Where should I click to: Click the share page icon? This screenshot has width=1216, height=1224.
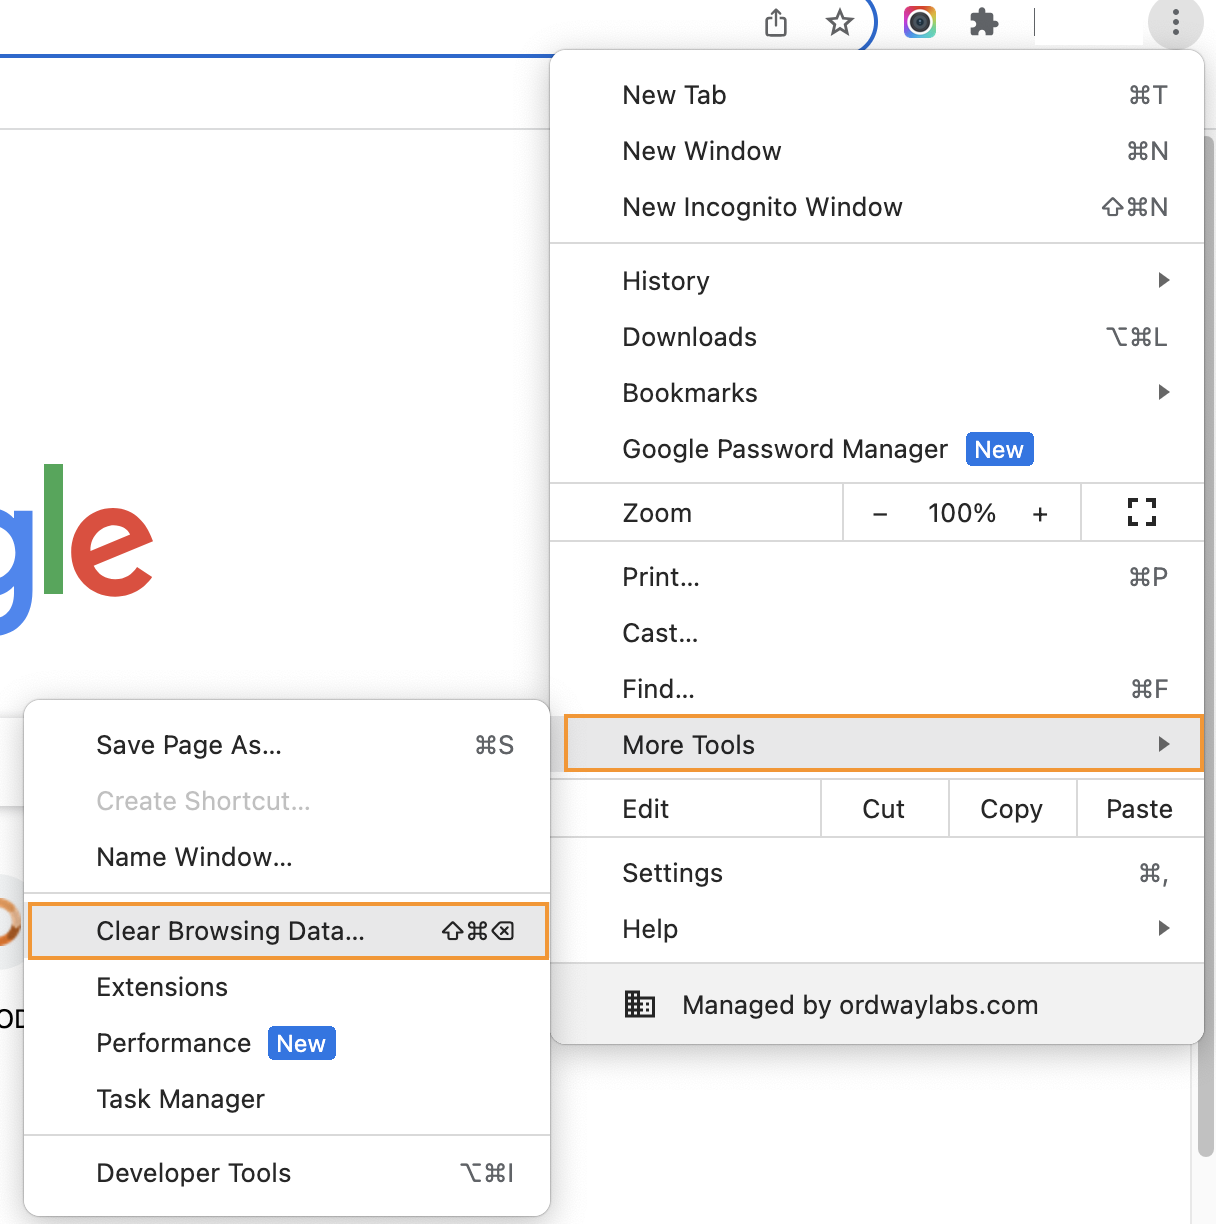tap(776, 22)
